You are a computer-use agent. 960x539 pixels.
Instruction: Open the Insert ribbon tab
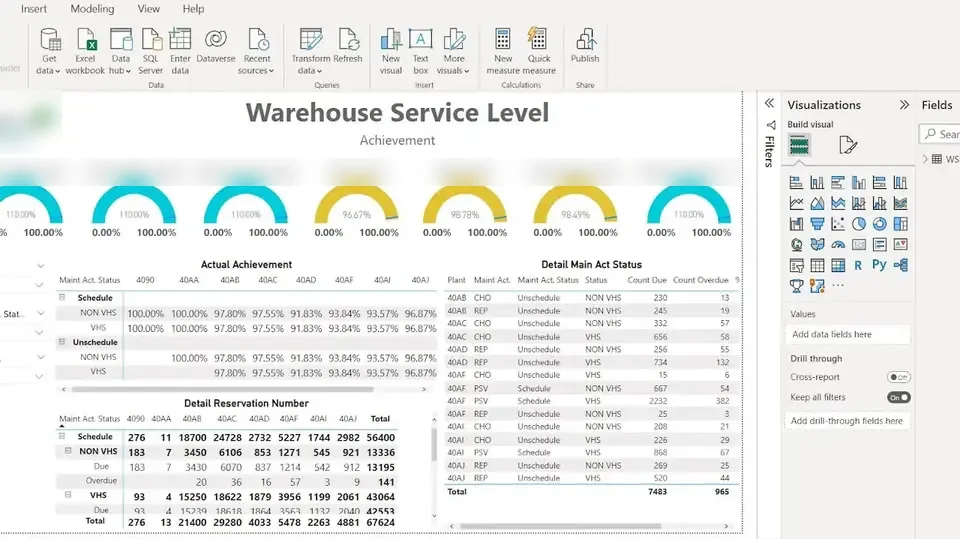tap(34, 9)
